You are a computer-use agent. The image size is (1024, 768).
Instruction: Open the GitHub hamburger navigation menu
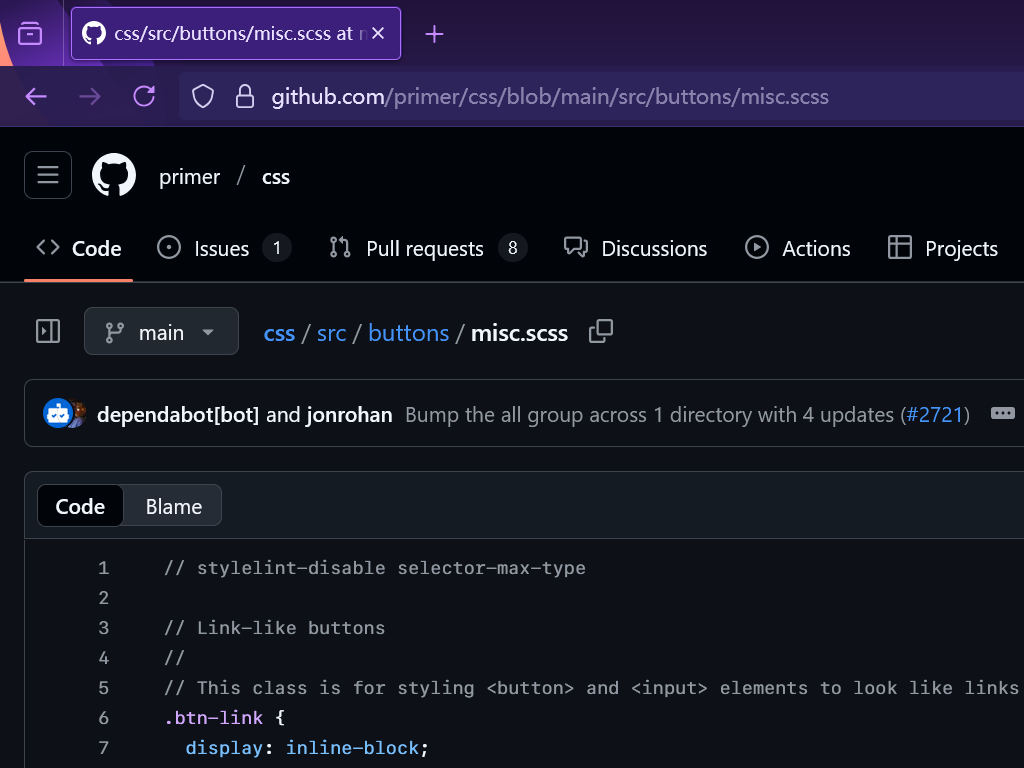[x=48, y=176]
